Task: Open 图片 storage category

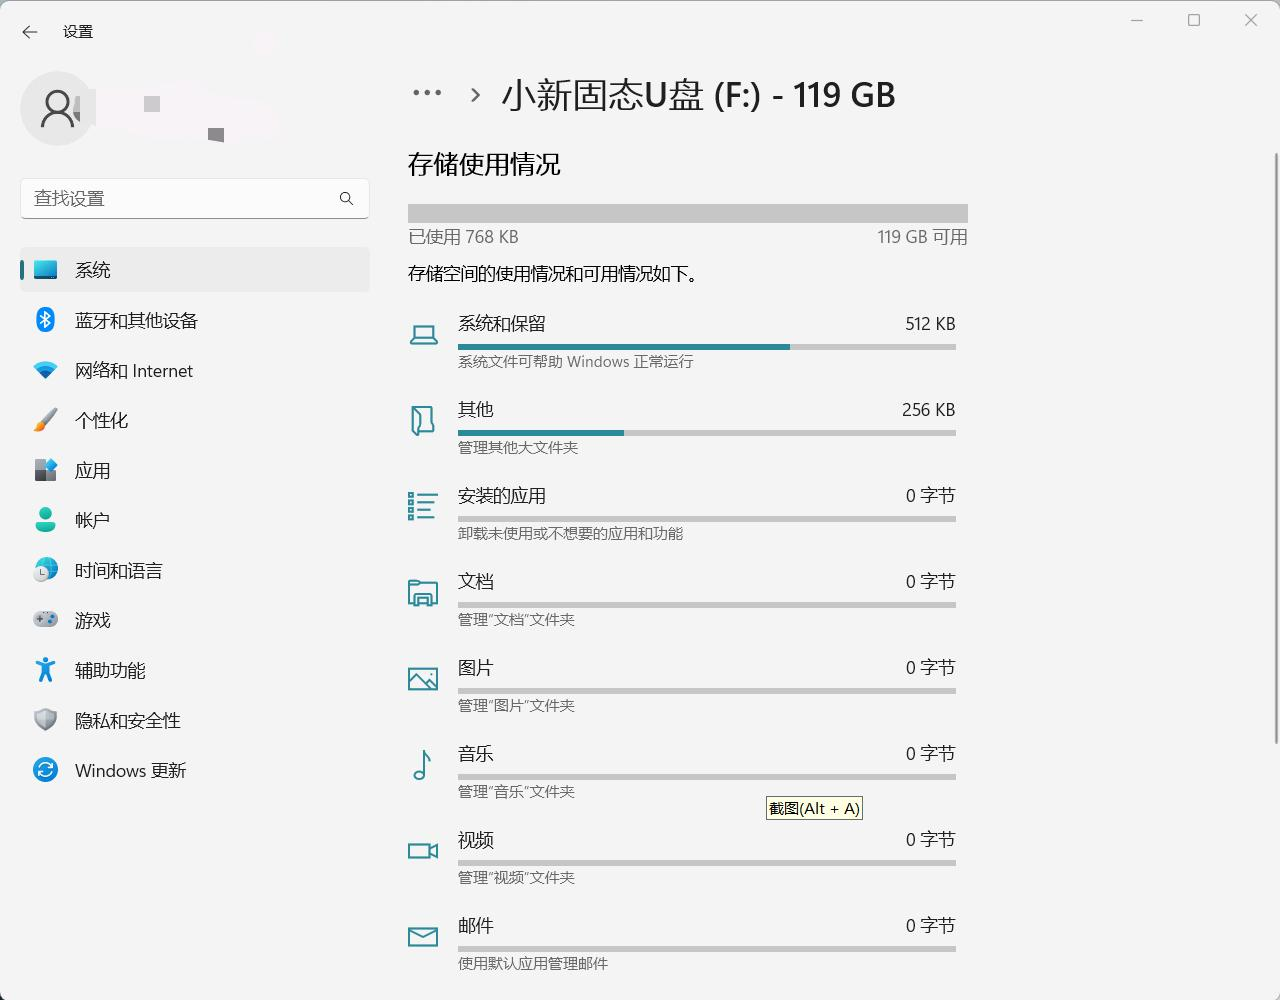Action: [682, 686]
